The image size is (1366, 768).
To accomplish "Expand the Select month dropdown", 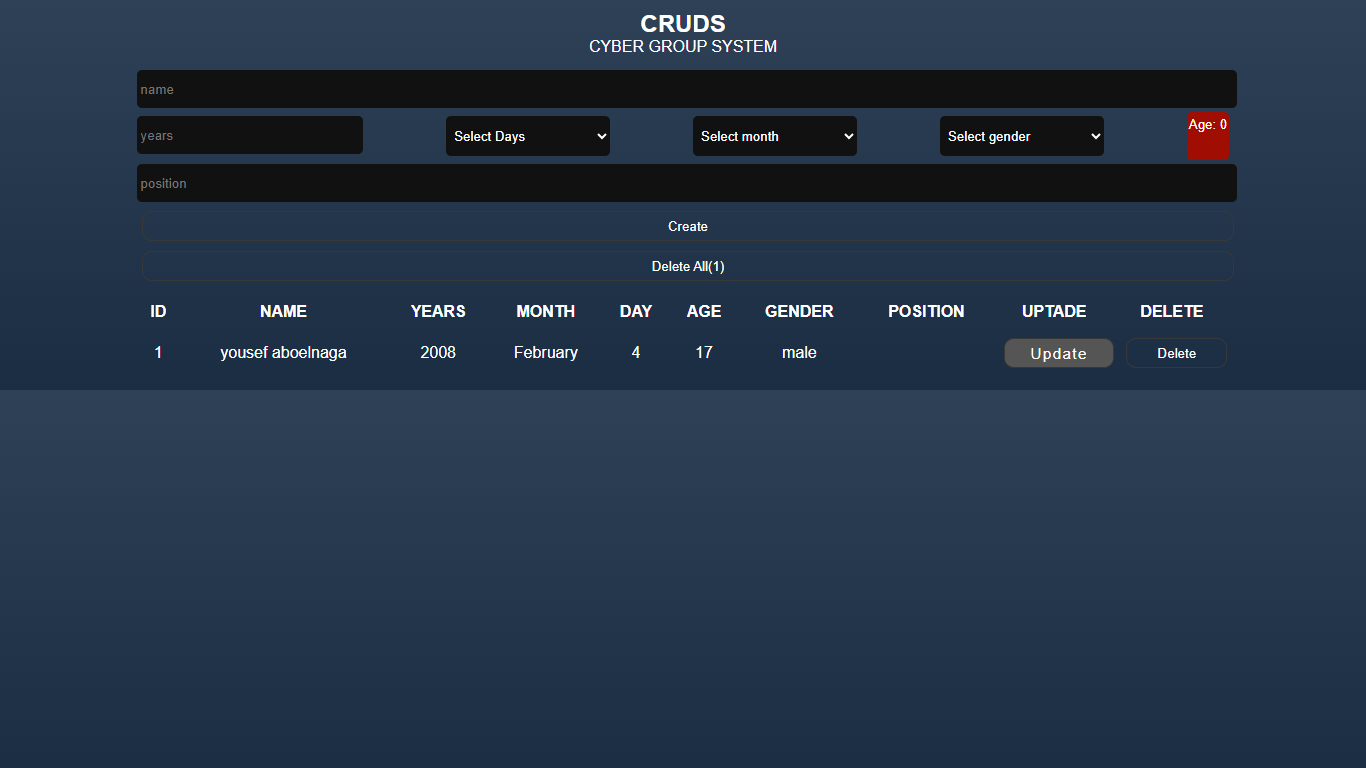I will coord(775,136).
